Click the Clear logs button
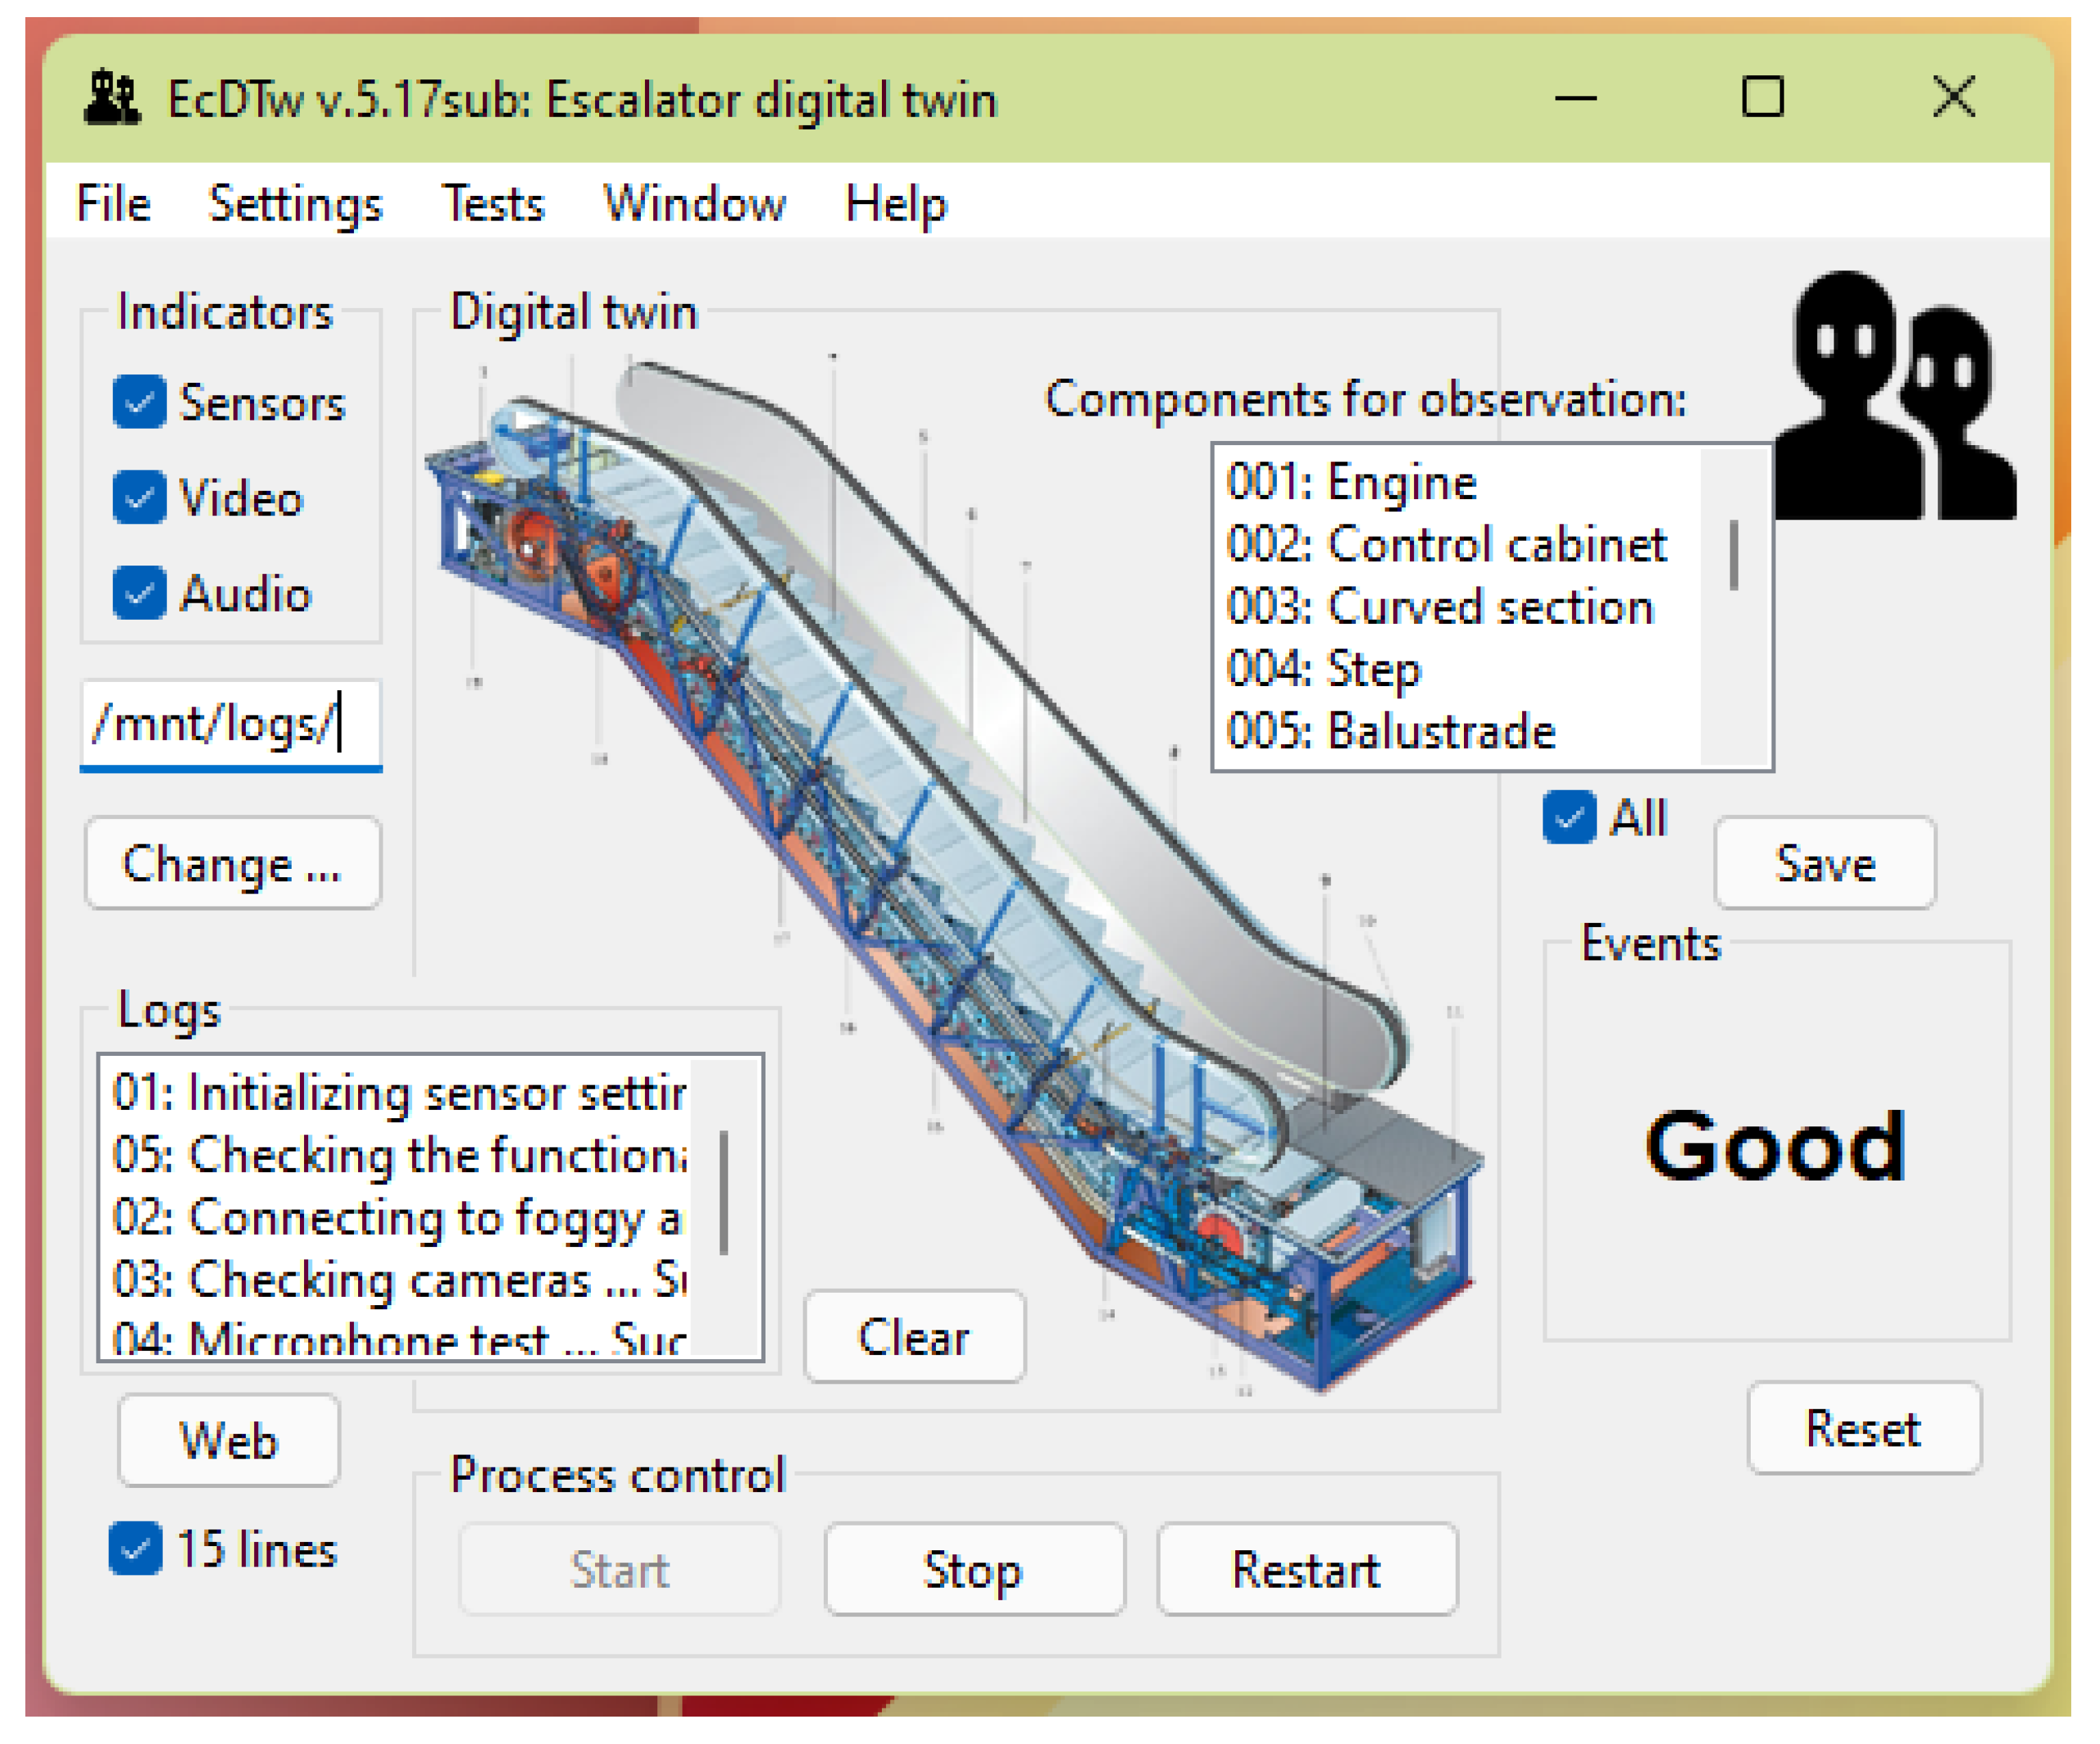The image size is (2100, 1744). (x=914, y=1337)
